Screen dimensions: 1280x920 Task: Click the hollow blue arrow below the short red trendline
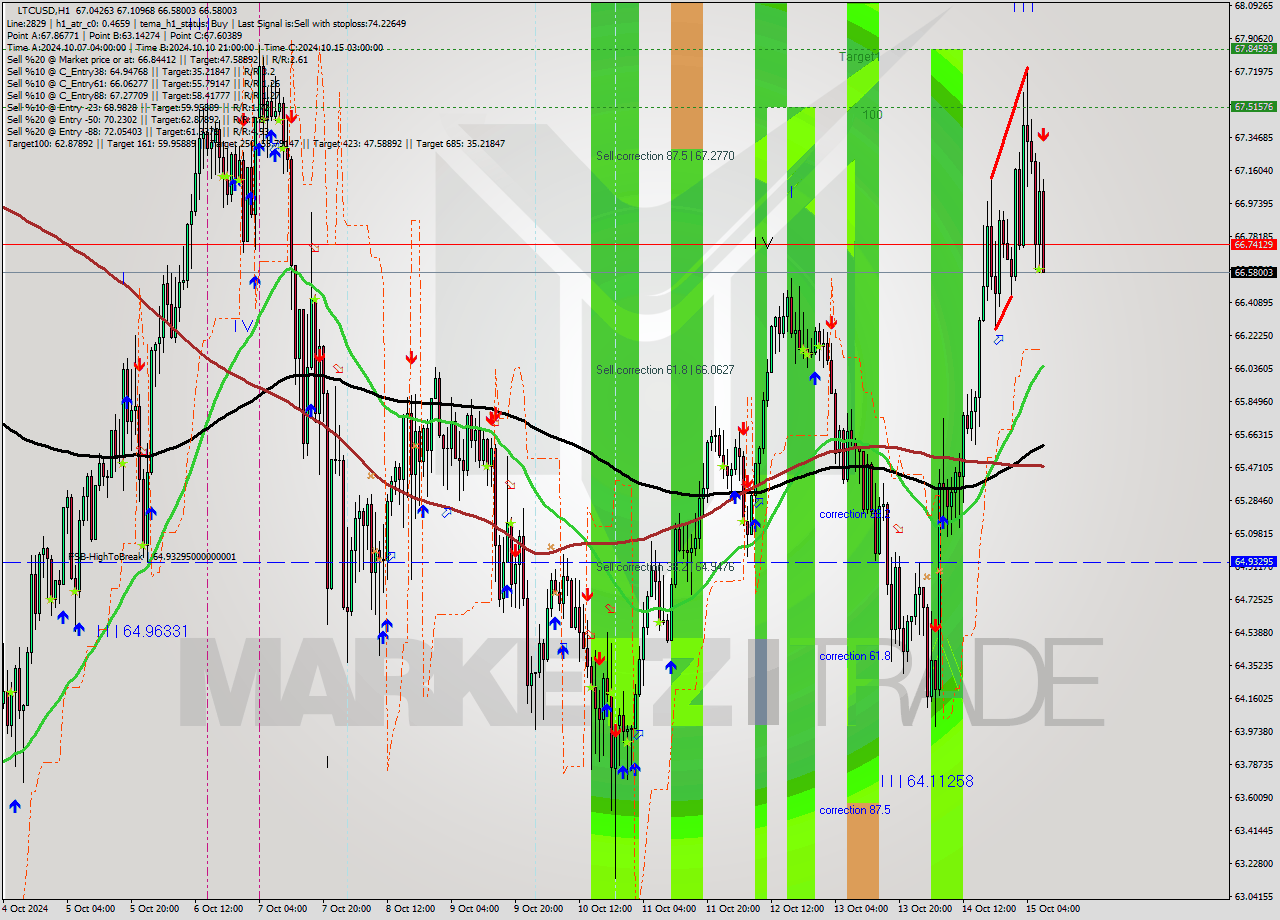coord(998,340)
